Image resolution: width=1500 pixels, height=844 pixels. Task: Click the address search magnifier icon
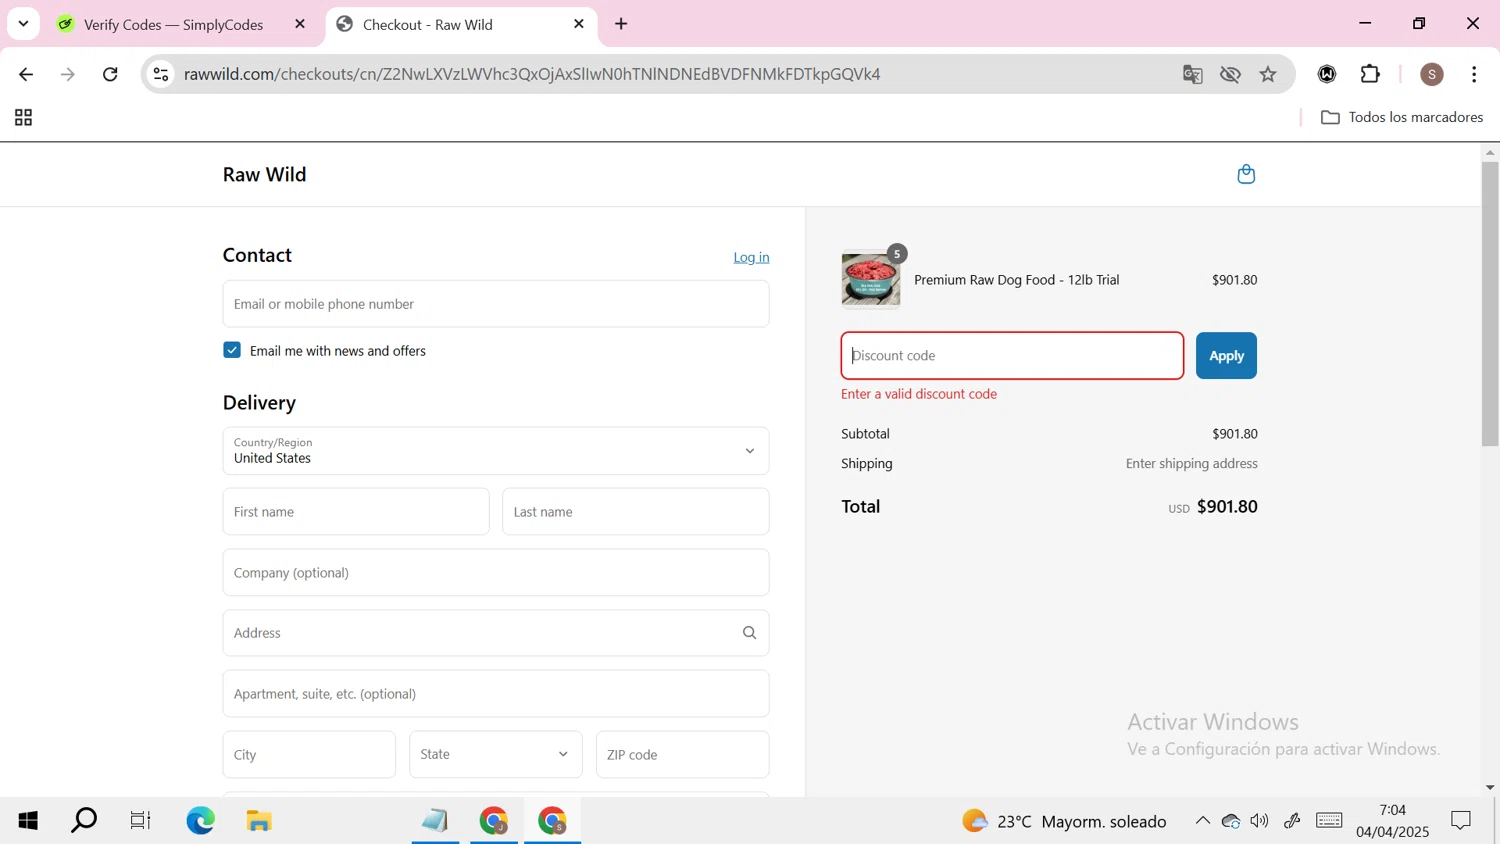coord(749,633)
